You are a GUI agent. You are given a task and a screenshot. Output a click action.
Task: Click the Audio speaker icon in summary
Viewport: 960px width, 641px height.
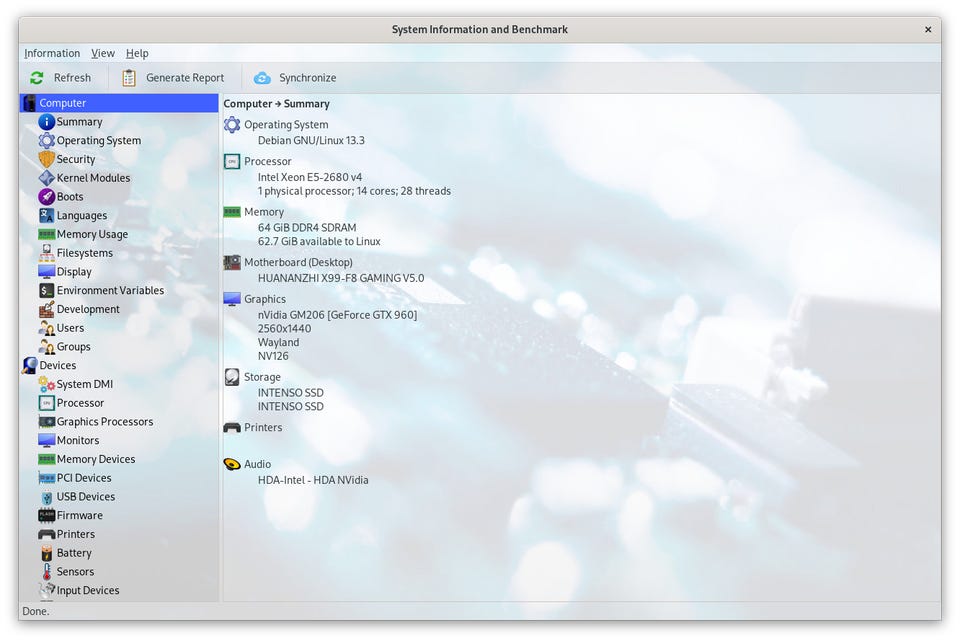[232, 464]
